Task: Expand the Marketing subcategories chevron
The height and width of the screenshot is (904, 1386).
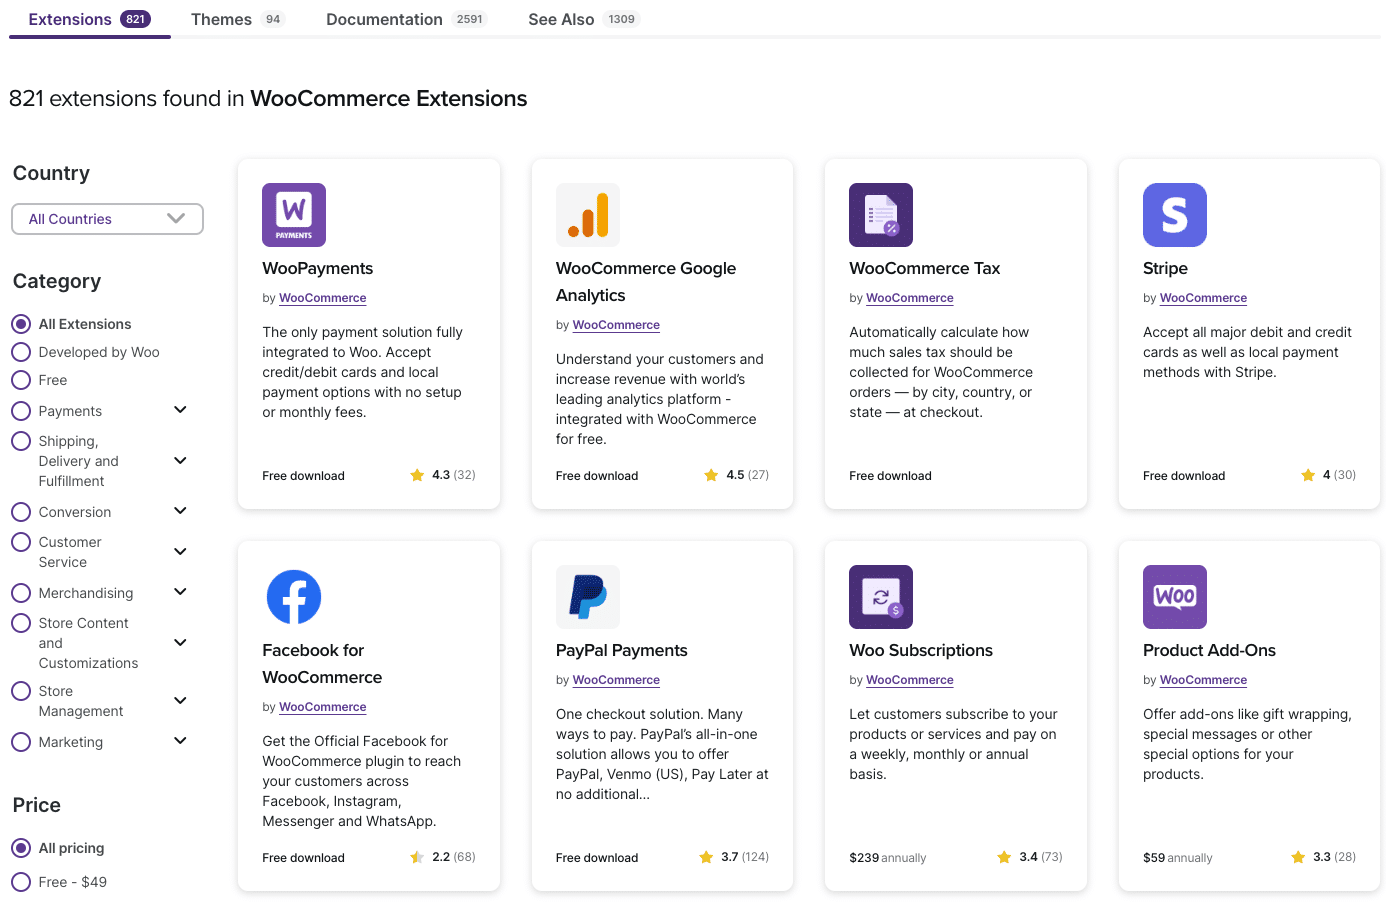Action: point(180,741)
